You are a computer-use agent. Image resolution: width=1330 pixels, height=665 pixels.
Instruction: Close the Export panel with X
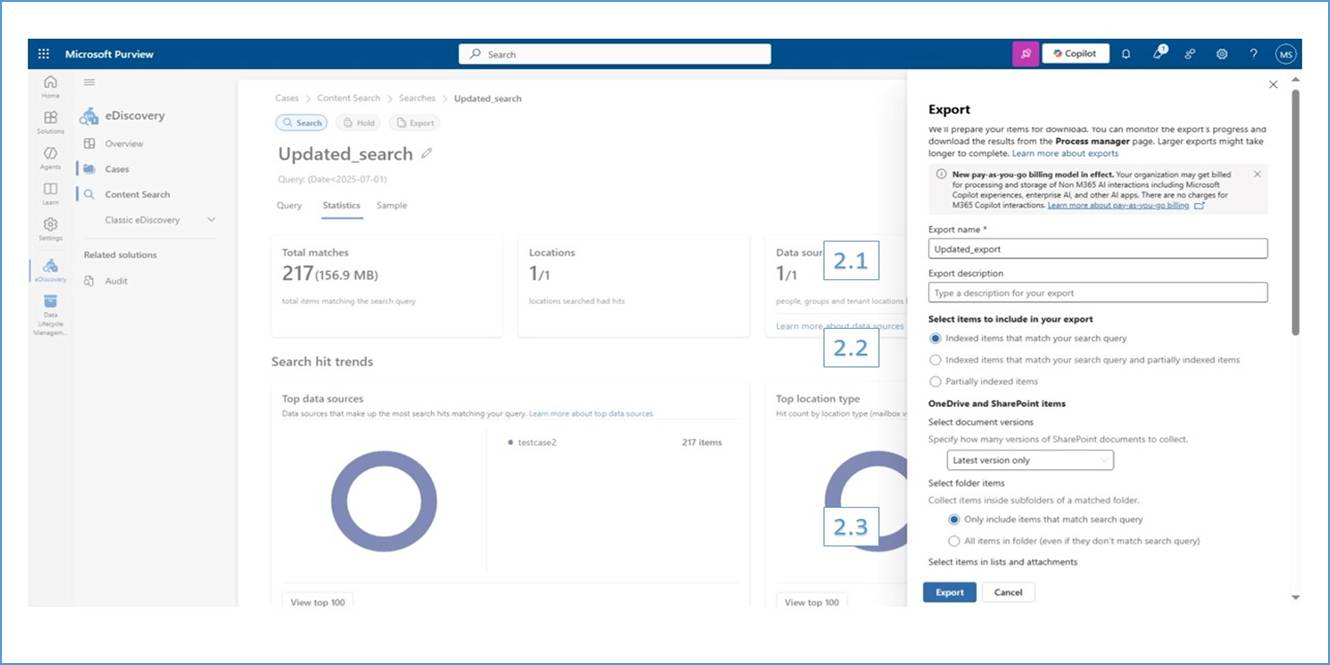(1273, 85)
